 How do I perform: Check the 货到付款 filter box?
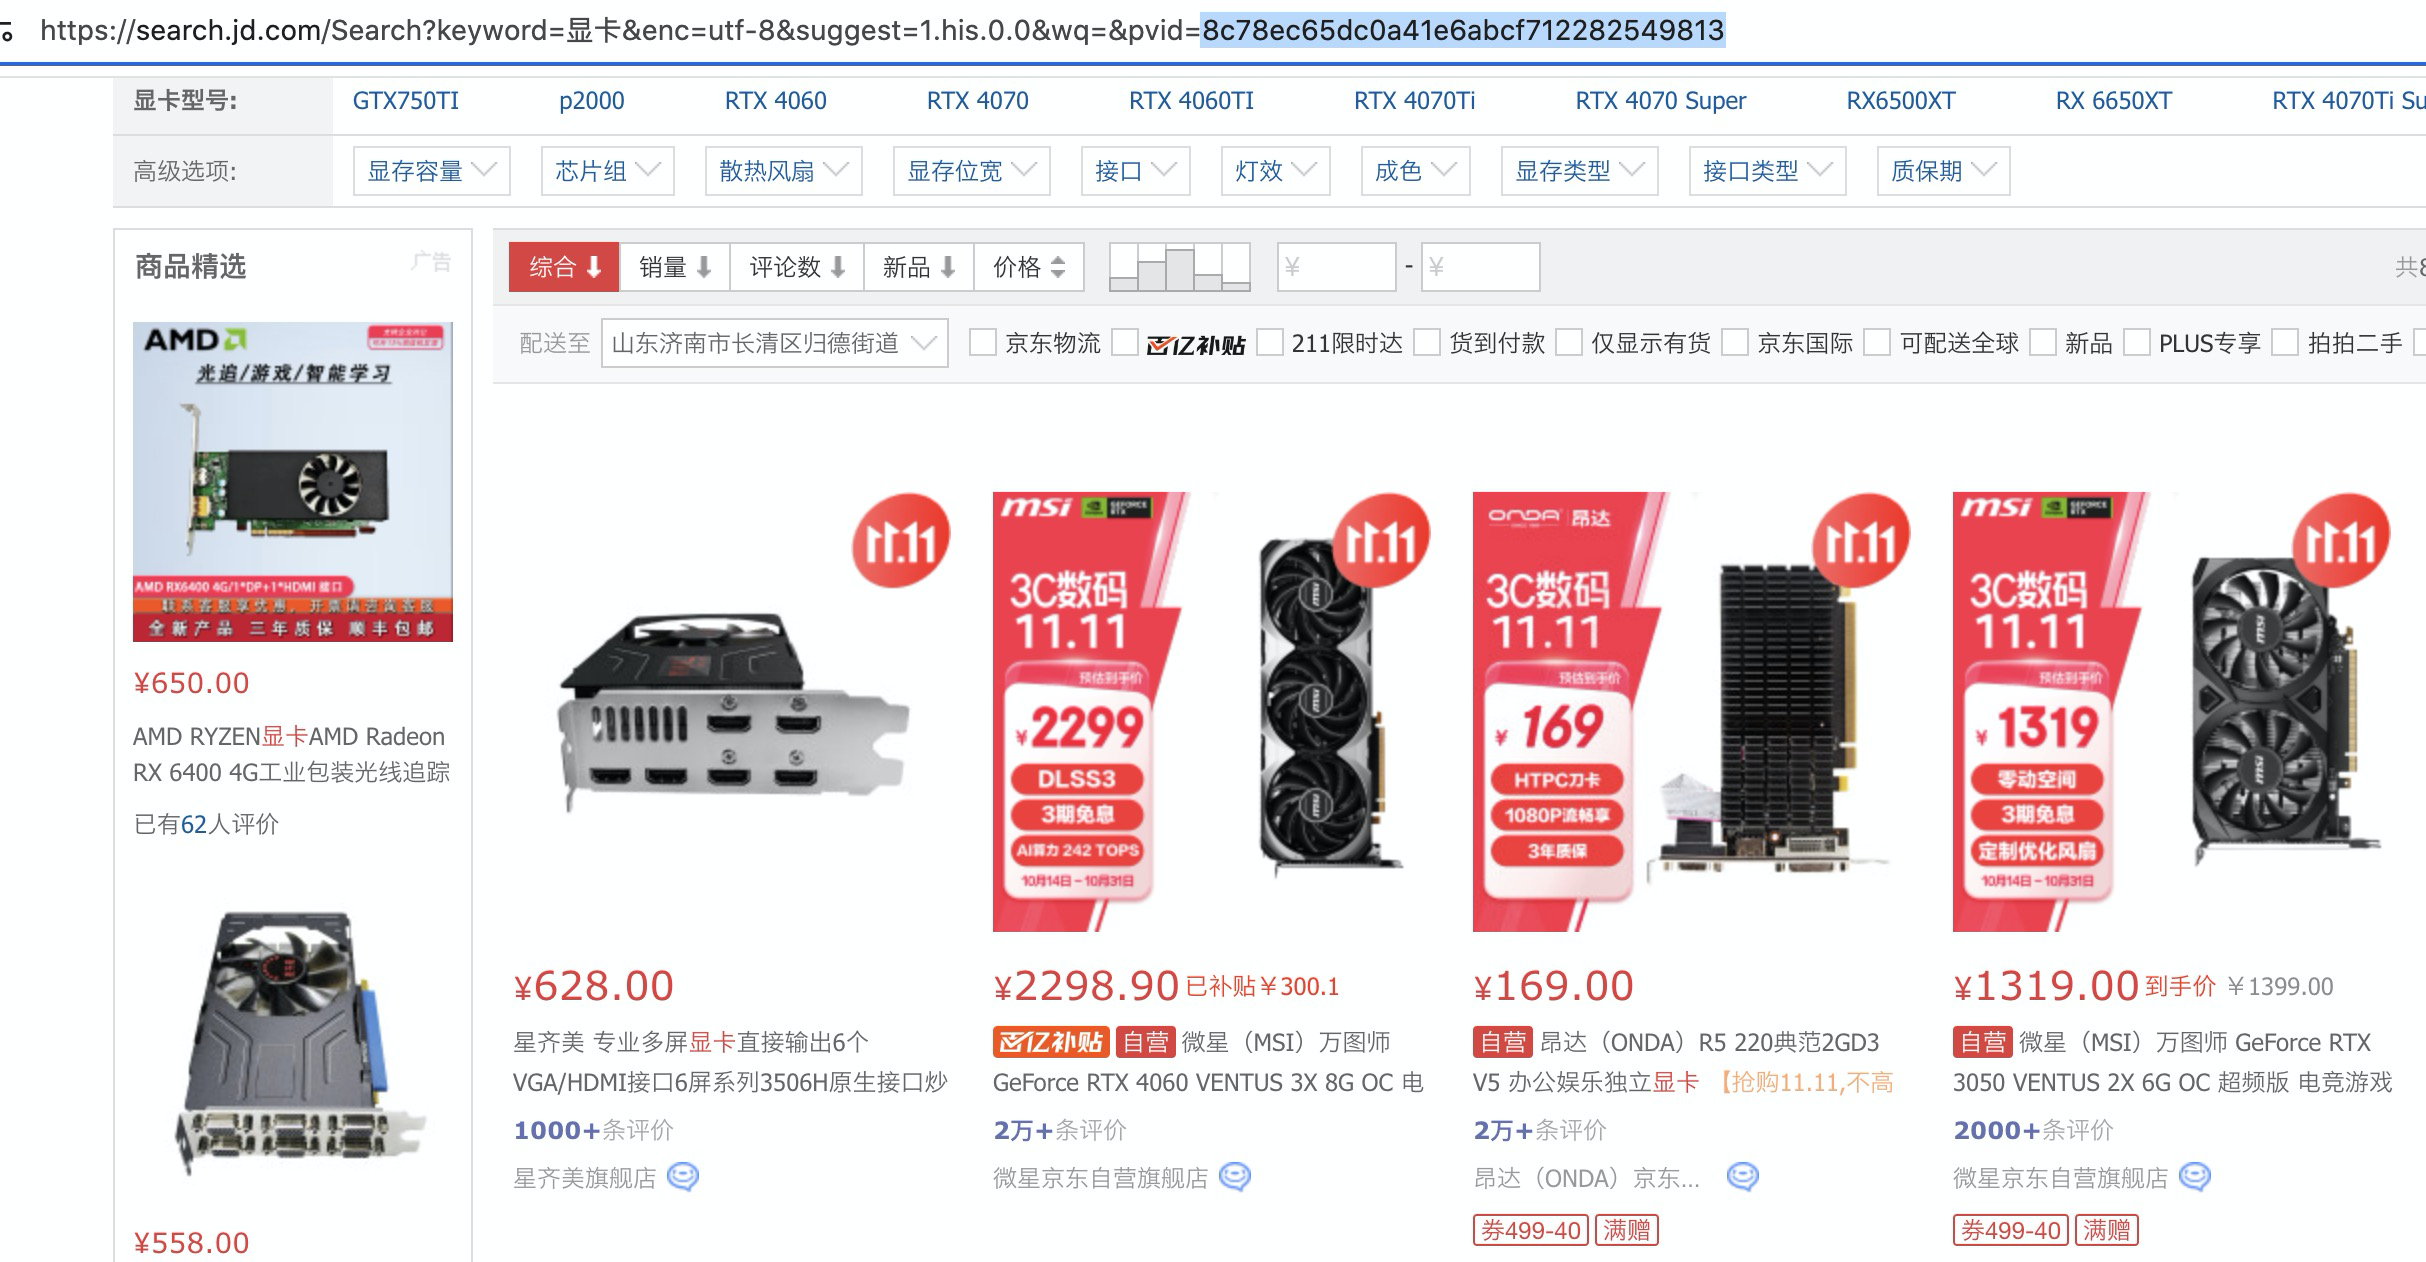tap(1428, 343)
